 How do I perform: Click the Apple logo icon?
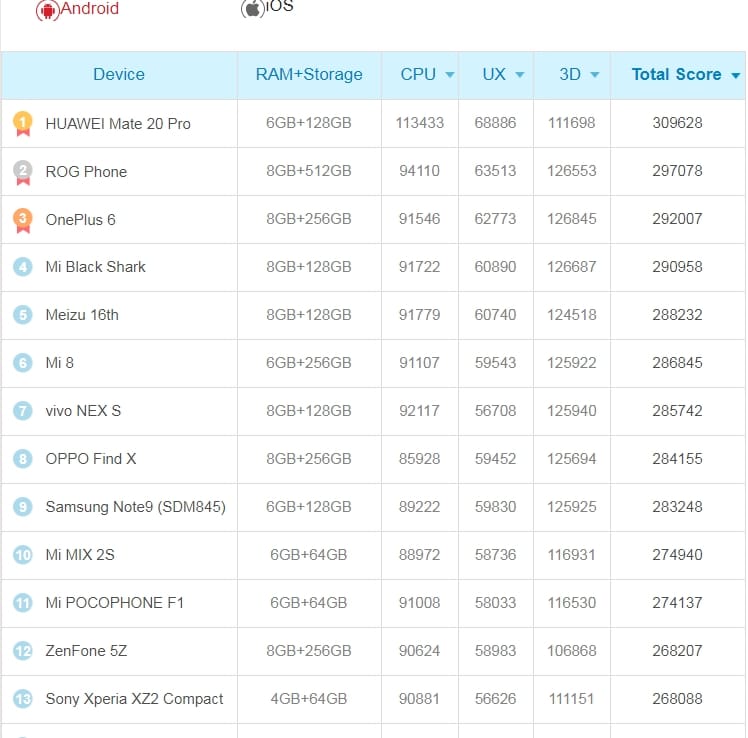[x=252, y=9]
